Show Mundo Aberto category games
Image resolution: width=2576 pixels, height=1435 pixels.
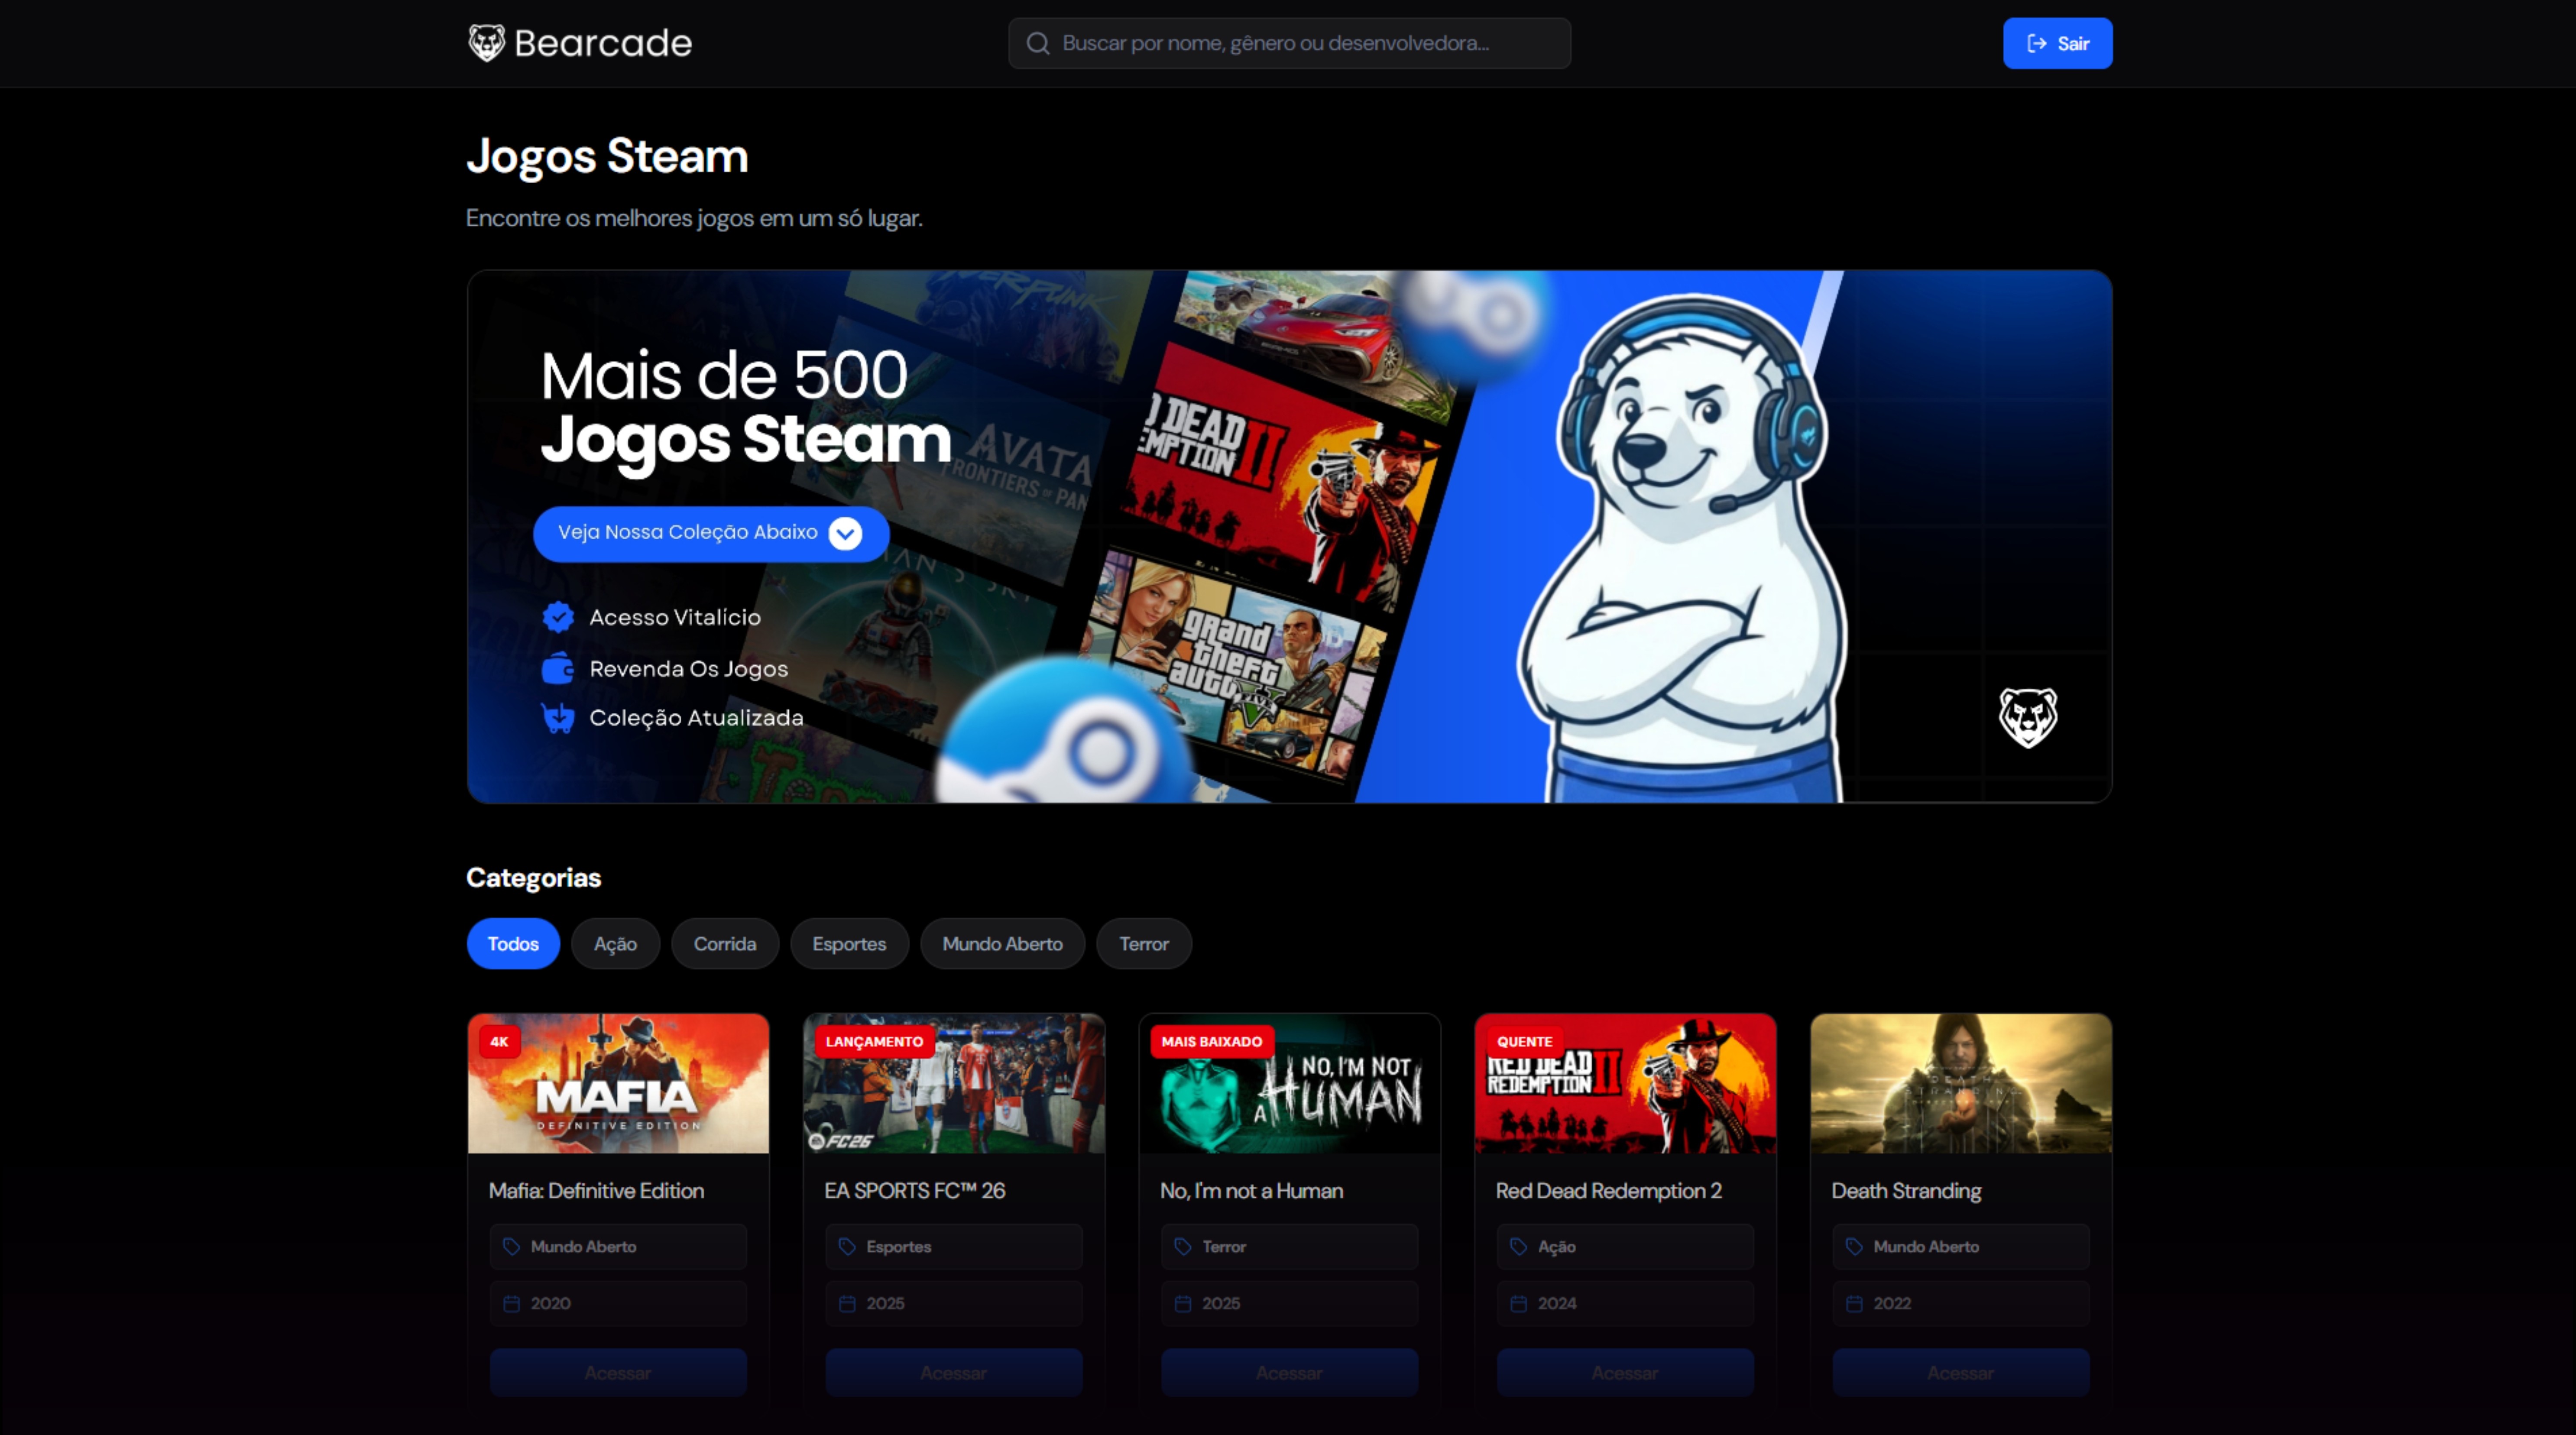pos(1002,943)
